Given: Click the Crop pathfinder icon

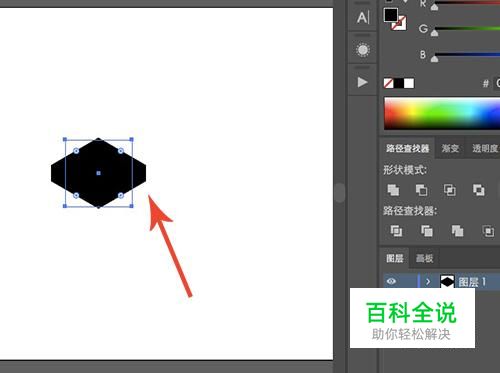Looking at the screenshot, I should point(488,231).
